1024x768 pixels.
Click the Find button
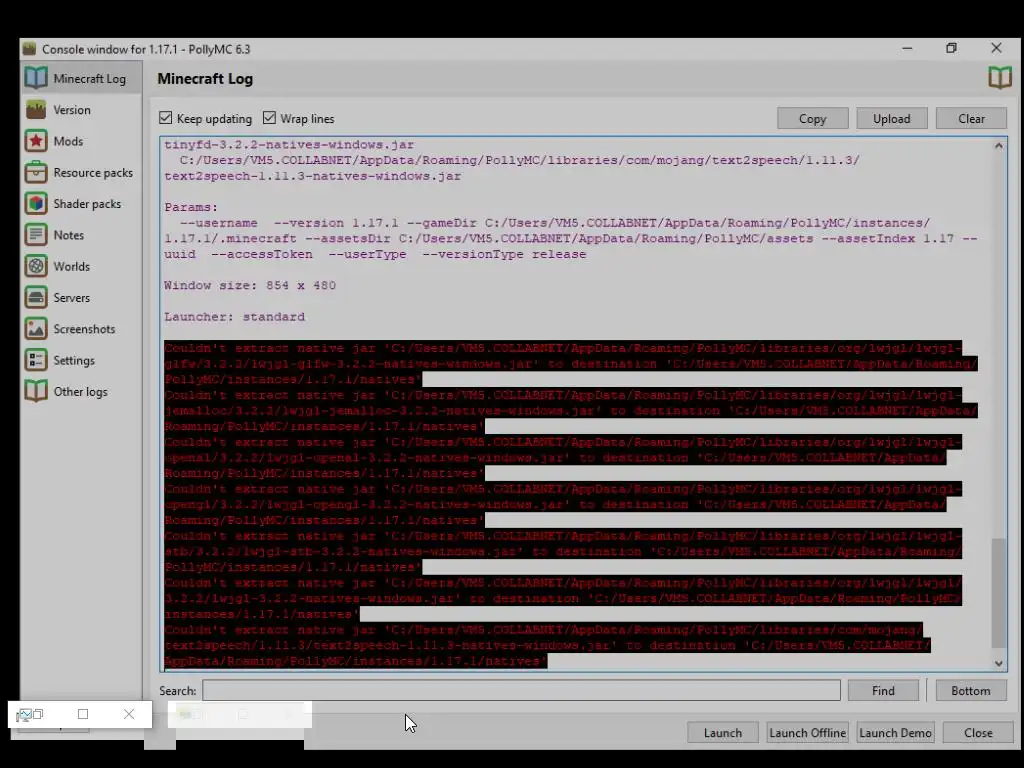point(883,691)
